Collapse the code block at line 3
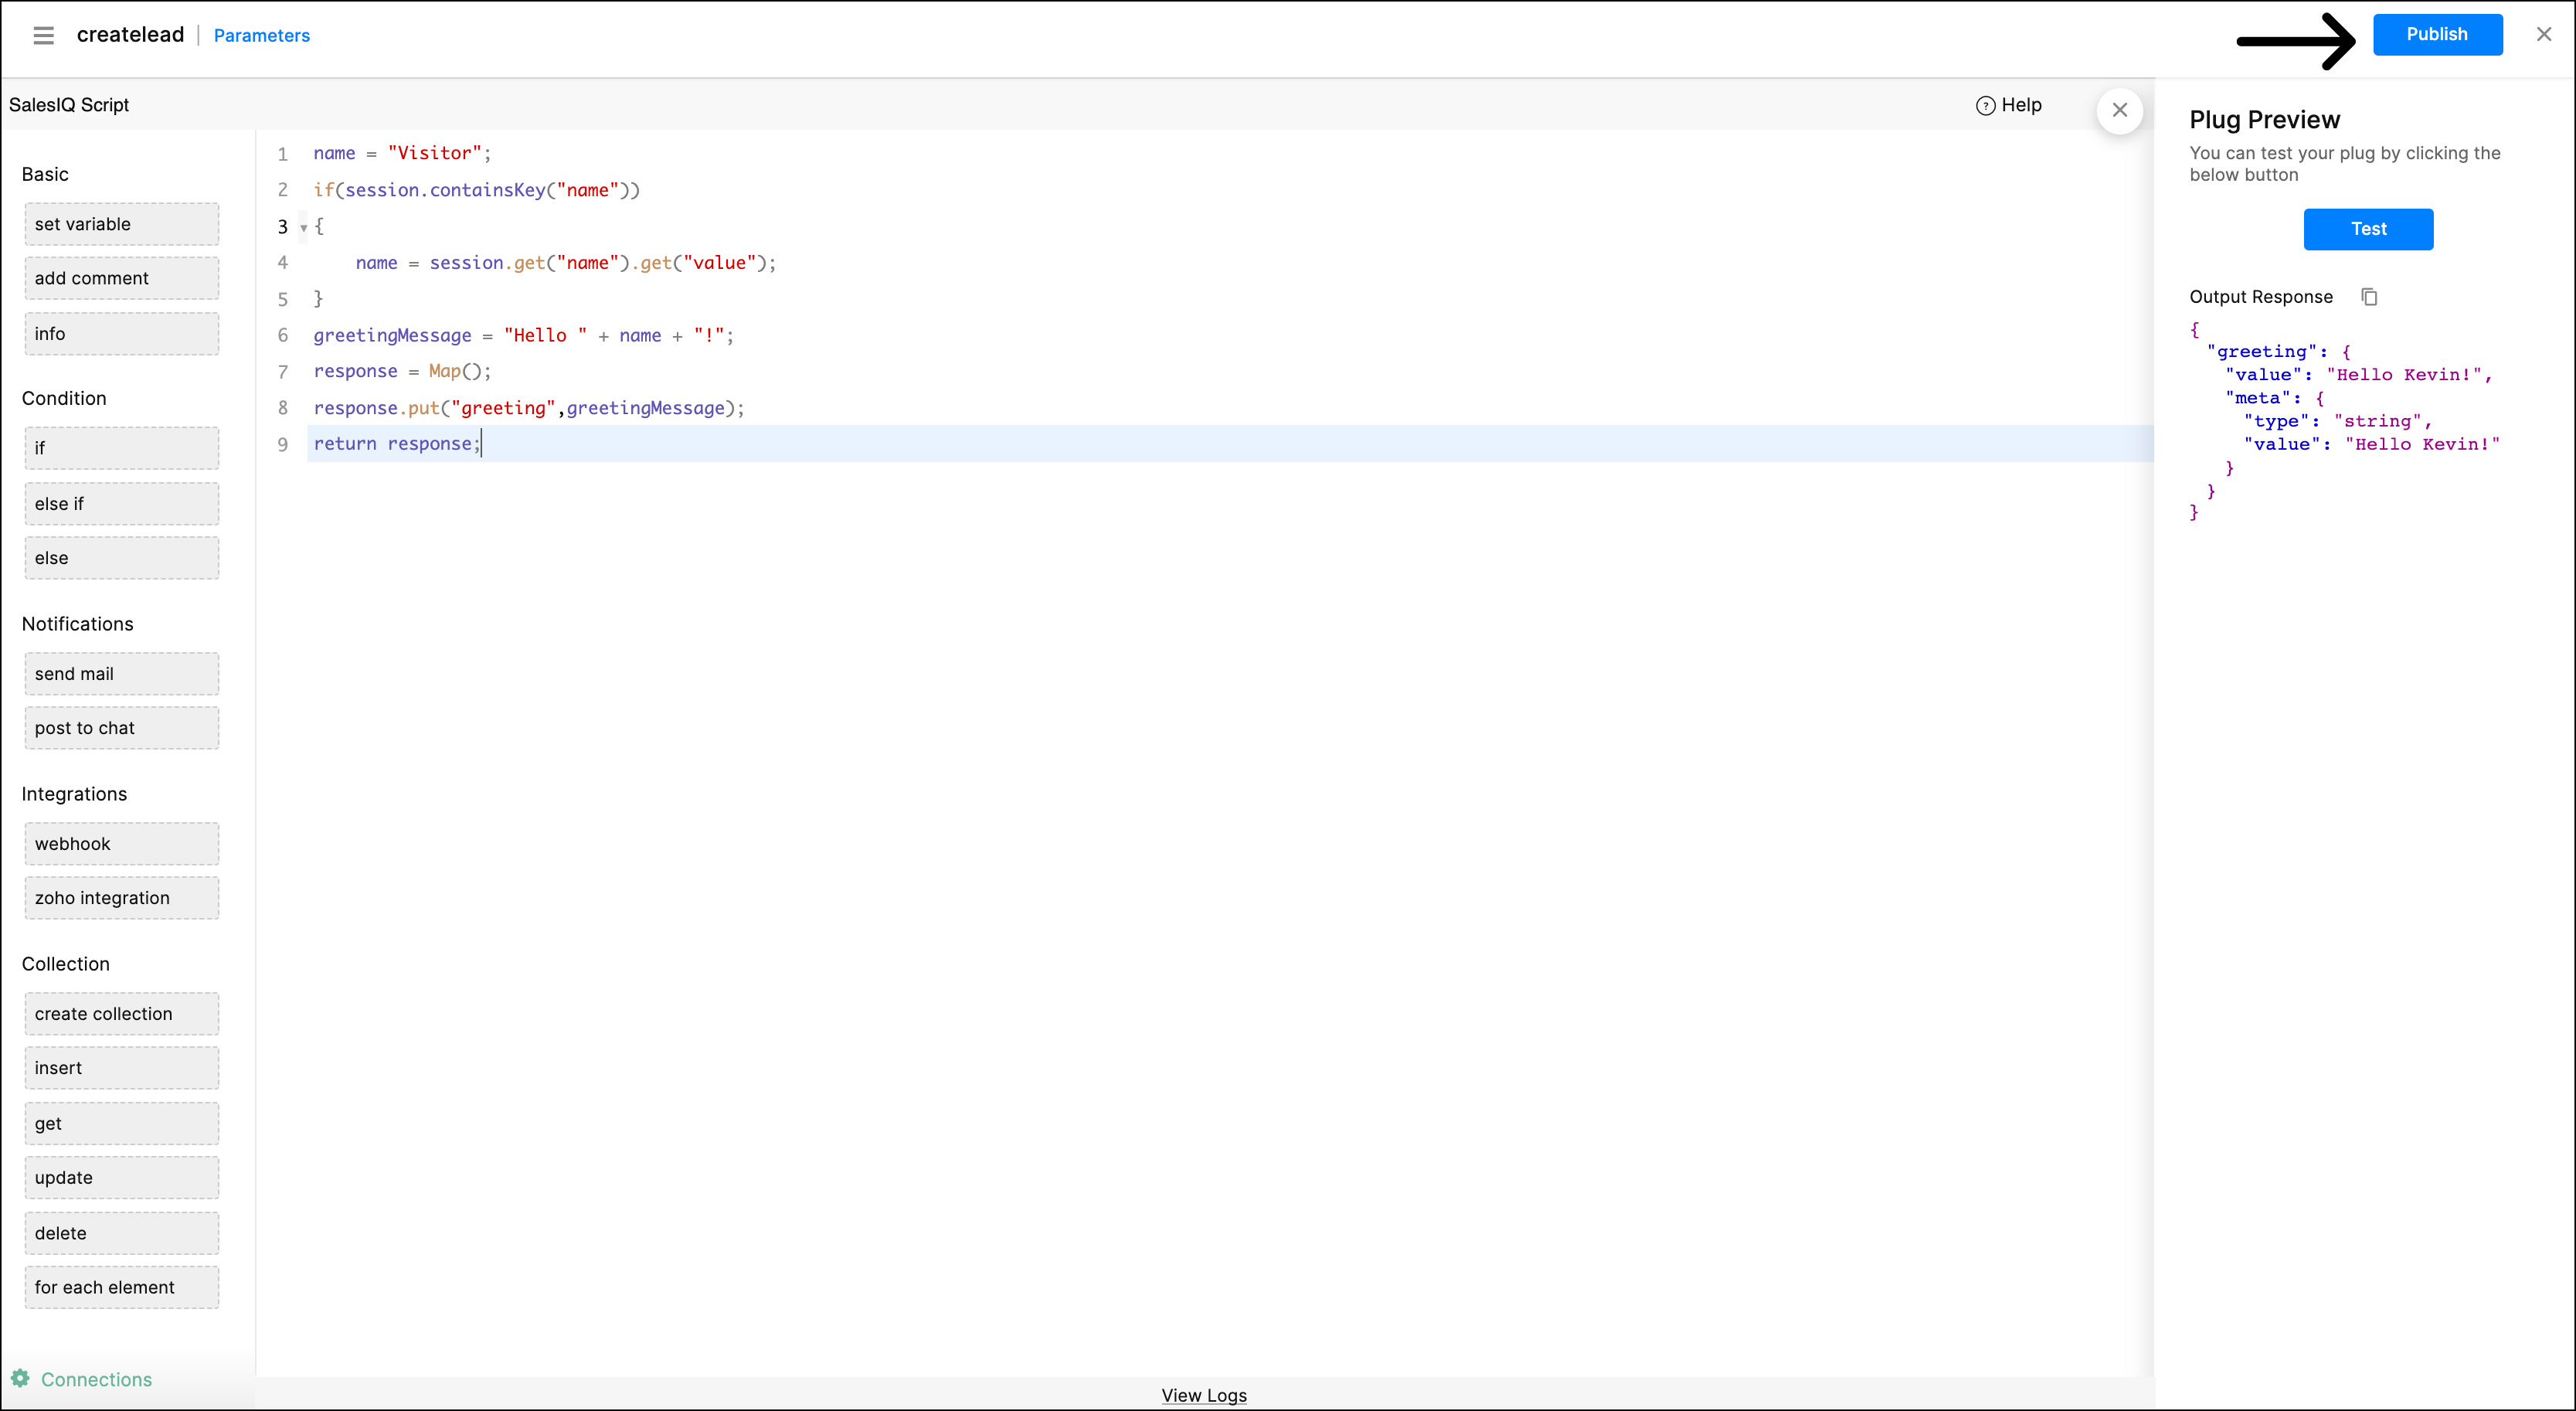This screenshot has width=2576, height=1411. pos(304,228)
